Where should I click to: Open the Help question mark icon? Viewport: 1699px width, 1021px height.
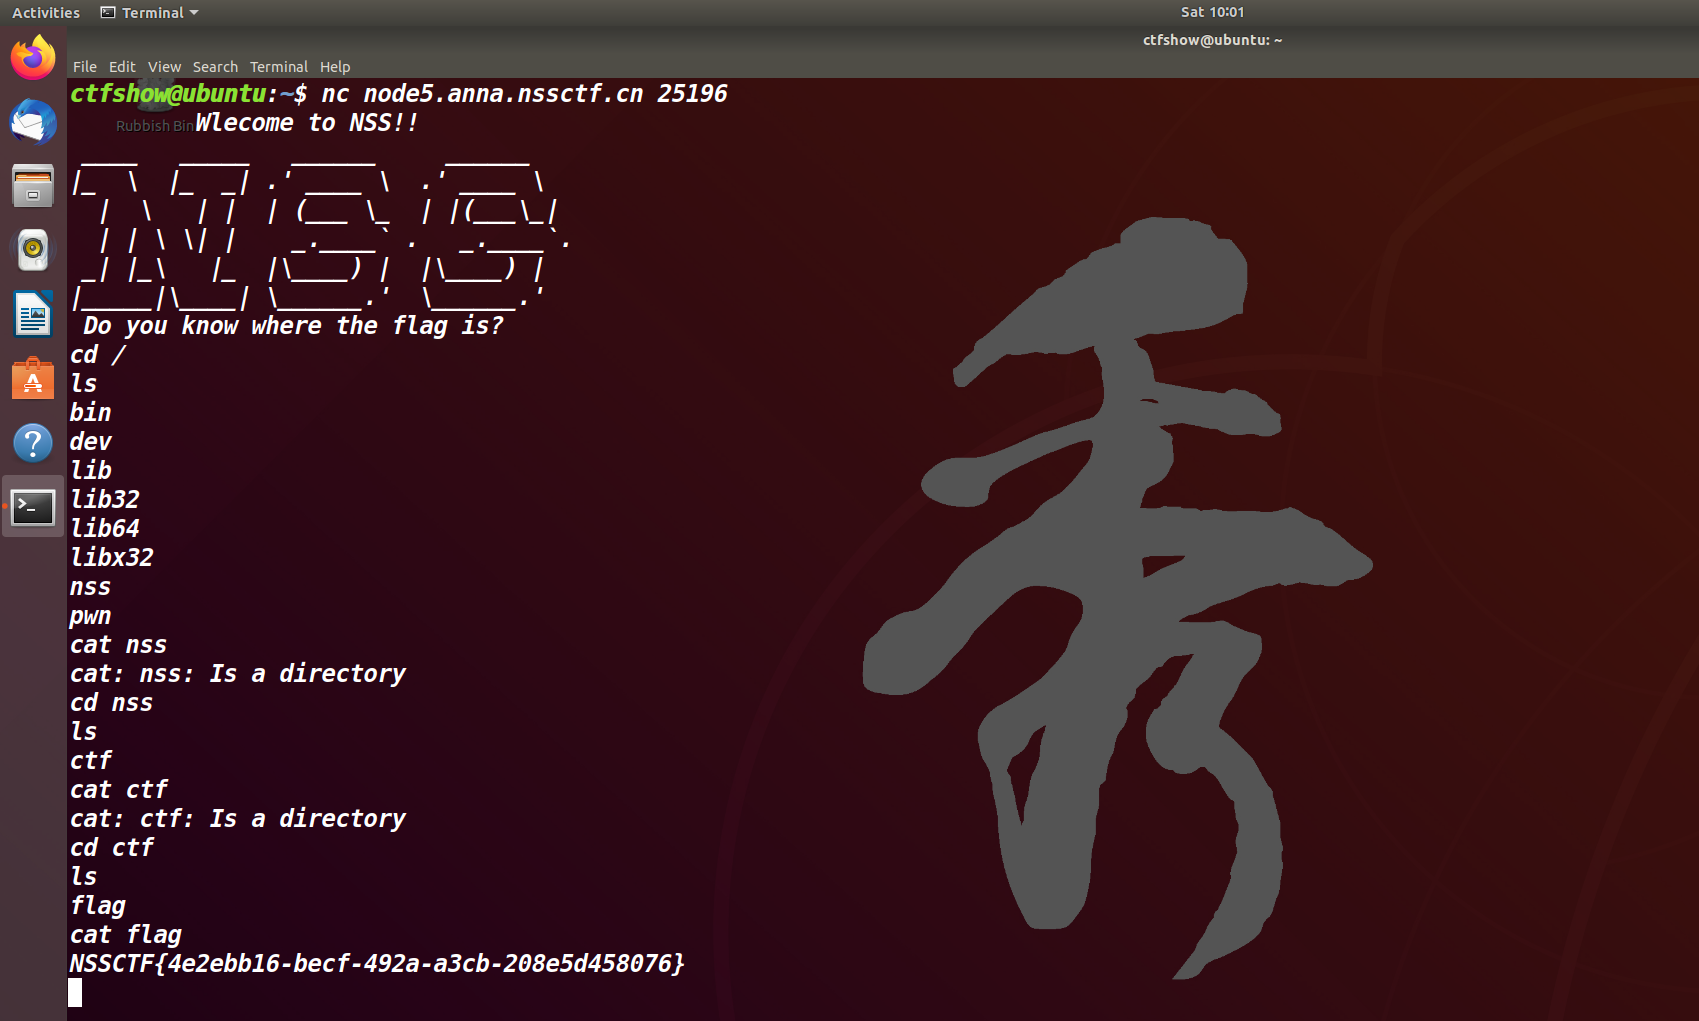tap(33, 443)
